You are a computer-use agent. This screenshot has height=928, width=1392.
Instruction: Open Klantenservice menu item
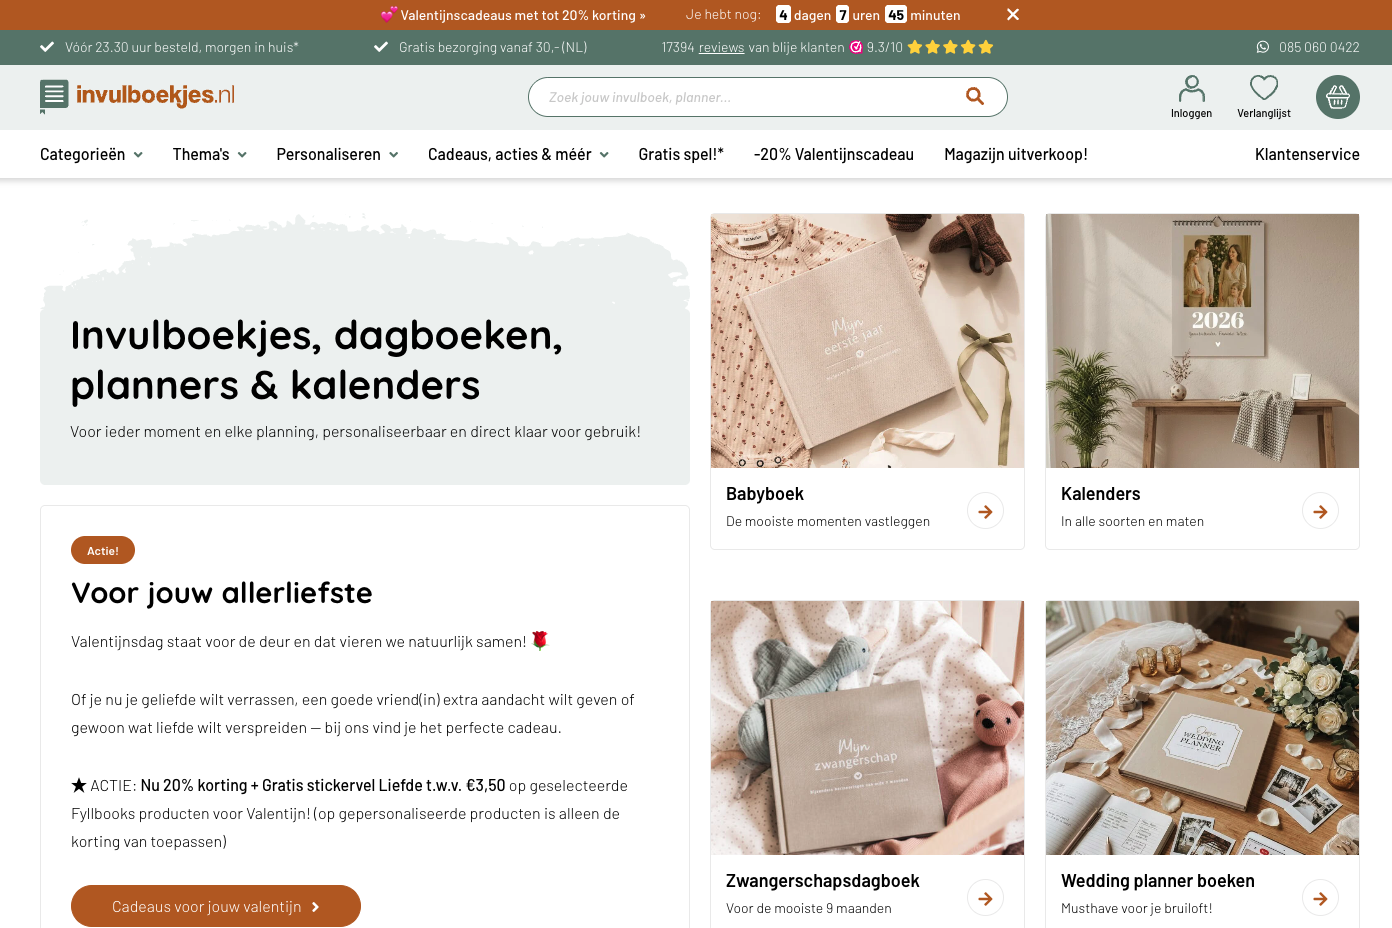click(1307, 154)
